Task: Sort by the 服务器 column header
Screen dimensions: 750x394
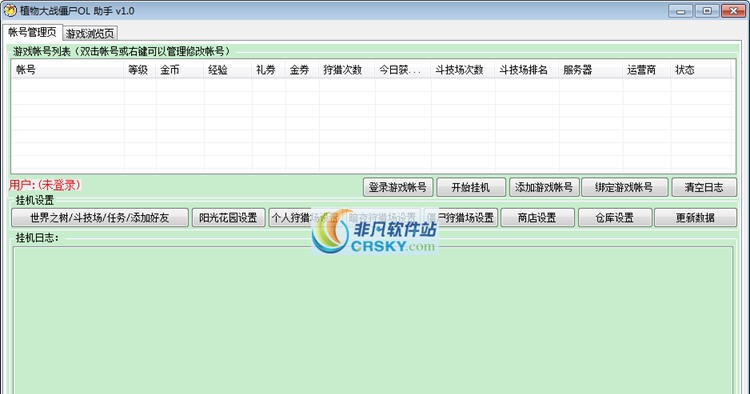Action: pos(591,70)
